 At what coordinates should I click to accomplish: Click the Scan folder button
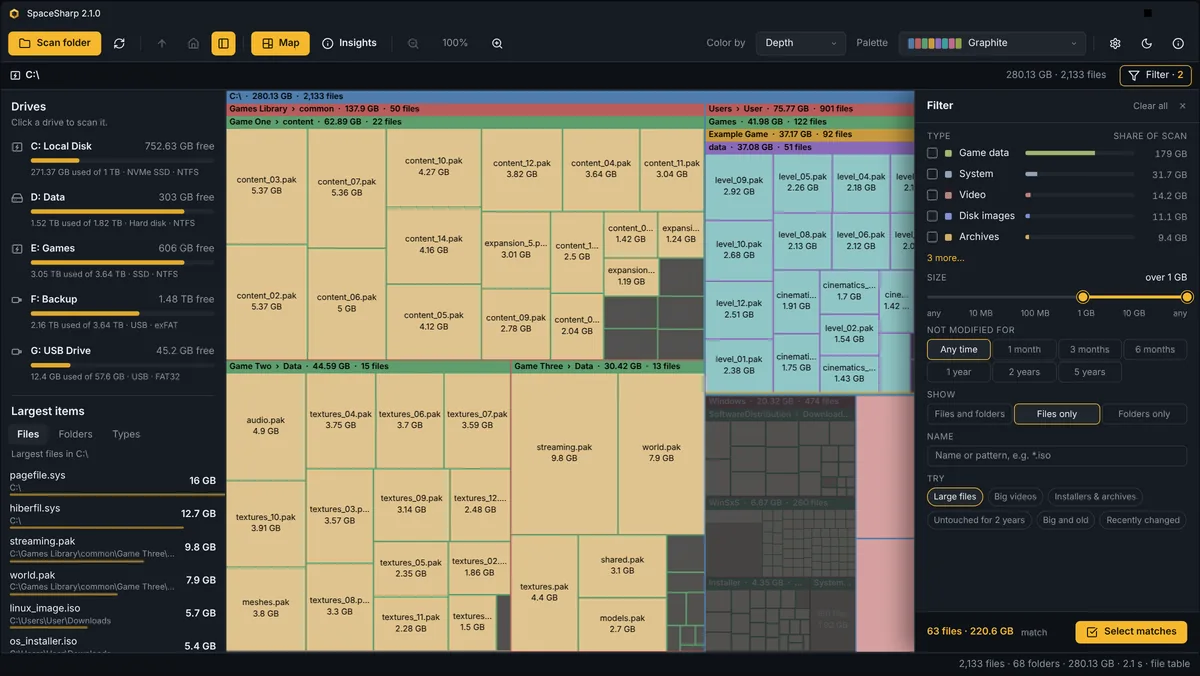coord(54,43)
